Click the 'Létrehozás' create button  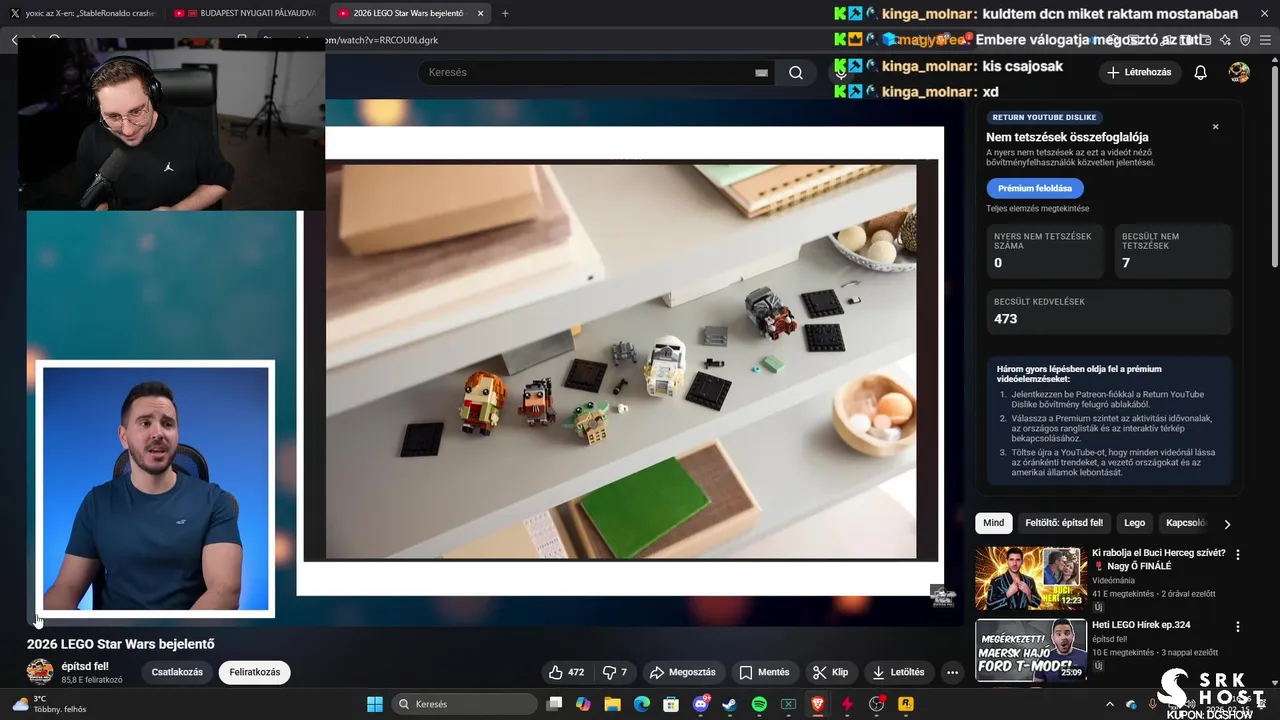pyautogui.click(x=1139, y=72)
